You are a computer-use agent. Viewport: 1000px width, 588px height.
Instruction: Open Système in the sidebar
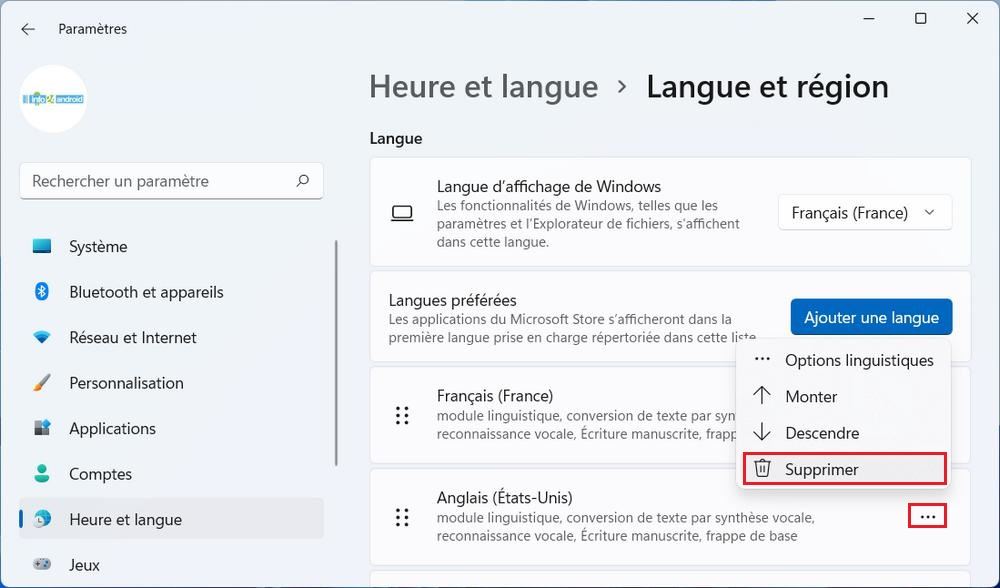98,247
